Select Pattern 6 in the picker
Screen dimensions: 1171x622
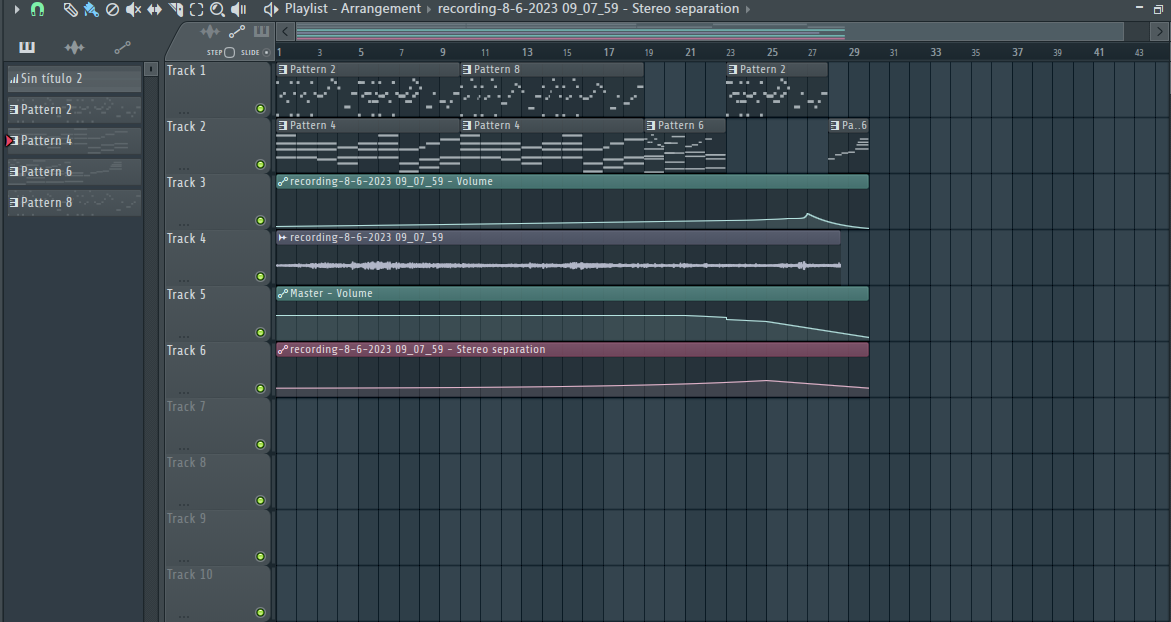tap(74, 172)
